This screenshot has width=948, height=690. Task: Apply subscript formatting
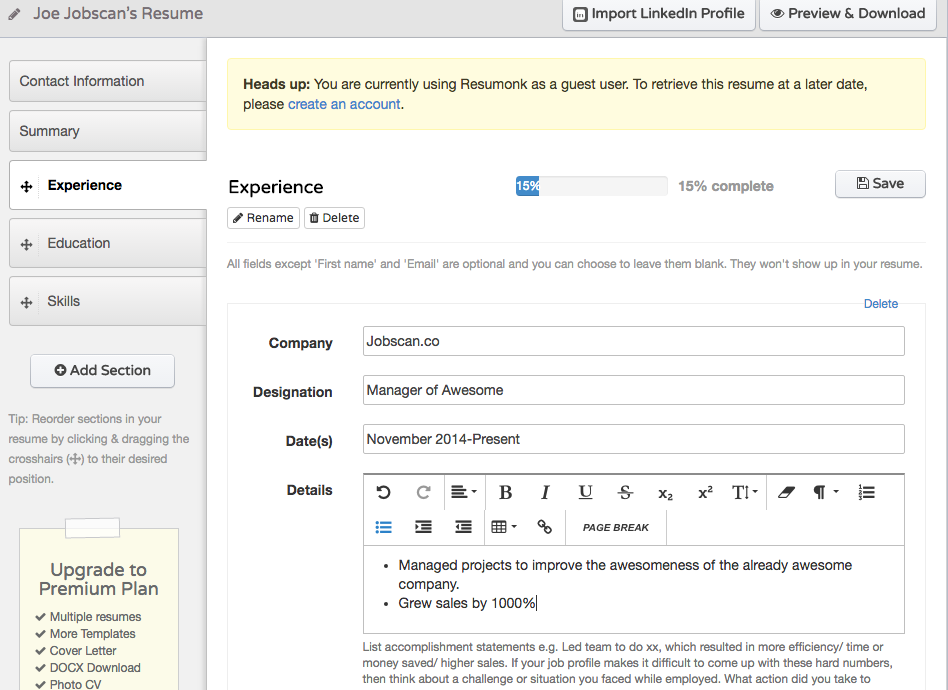665,493
